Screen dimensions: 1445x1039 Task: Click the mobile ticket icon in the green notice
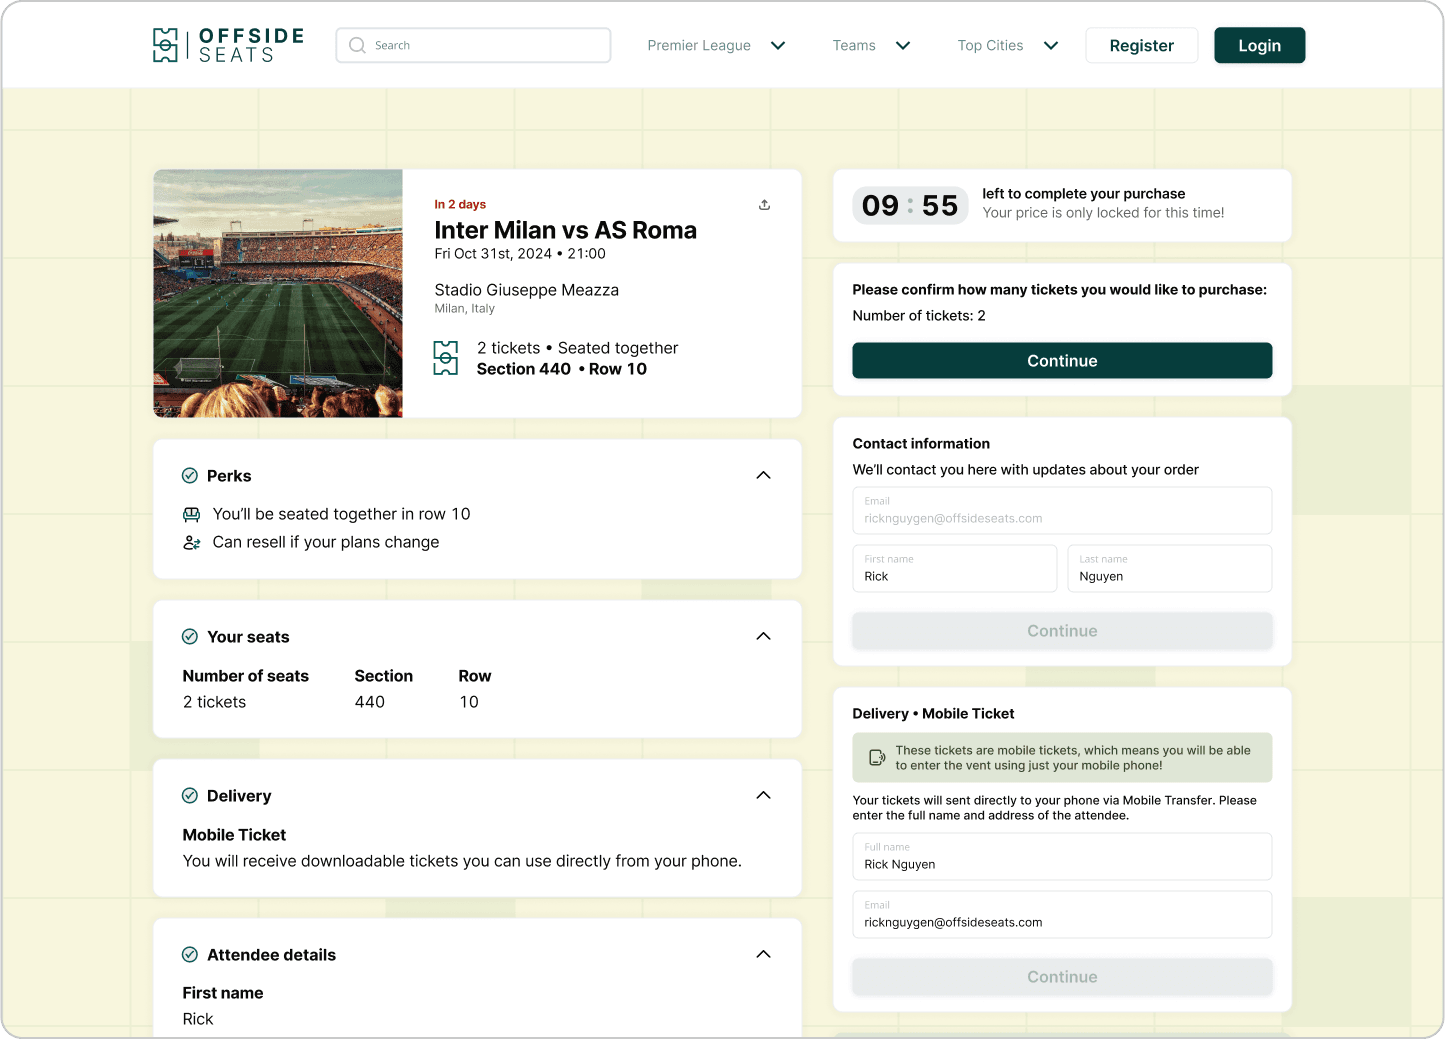coord(877,758)
